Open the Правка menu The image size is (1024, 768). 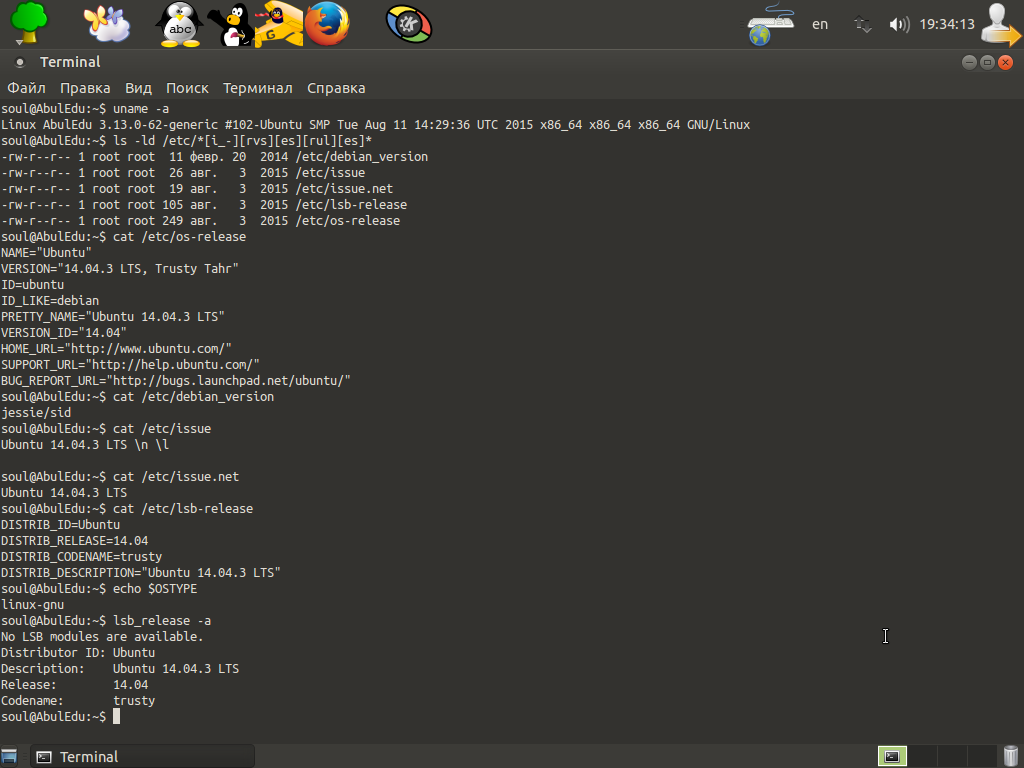(x=85, y=88)
